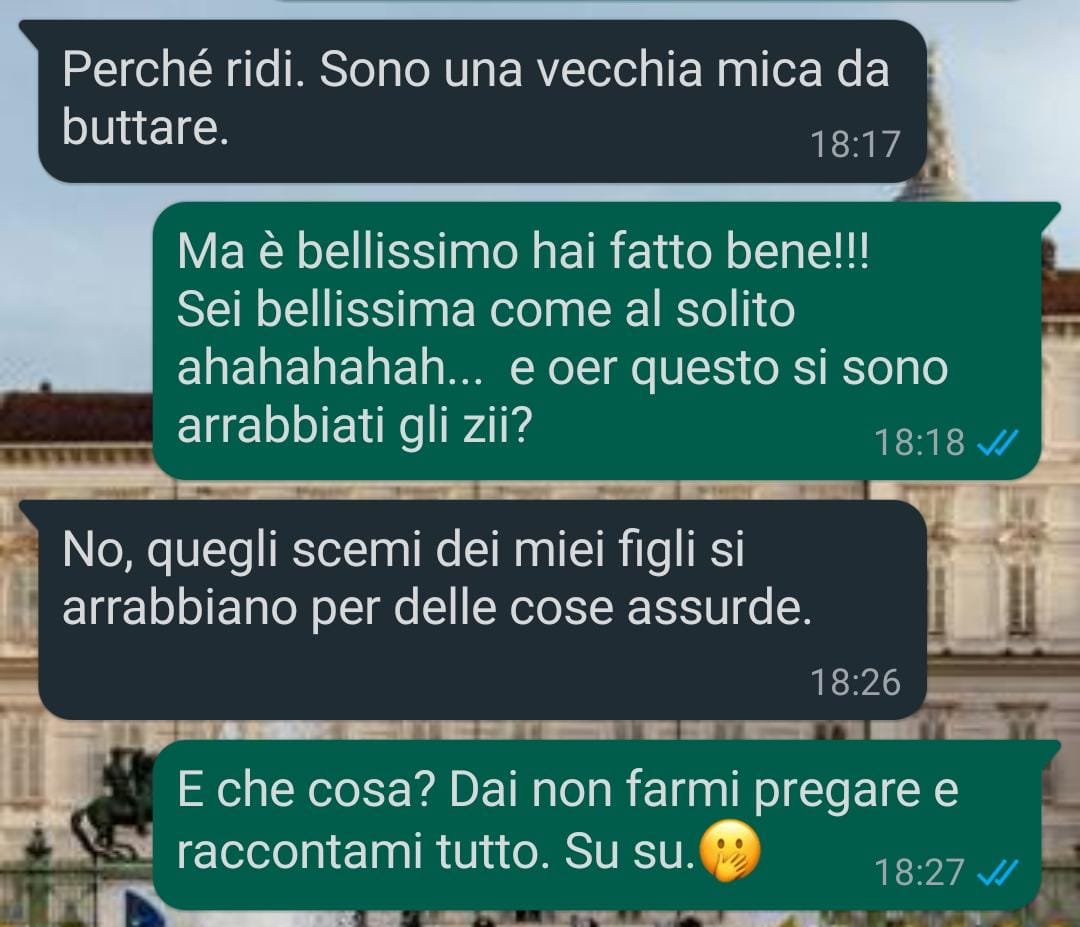Image resolution: width=1080 pixels, height=927 pixels.
Task: Click the blue read ticks at 18:18
Action: [998, 443]
